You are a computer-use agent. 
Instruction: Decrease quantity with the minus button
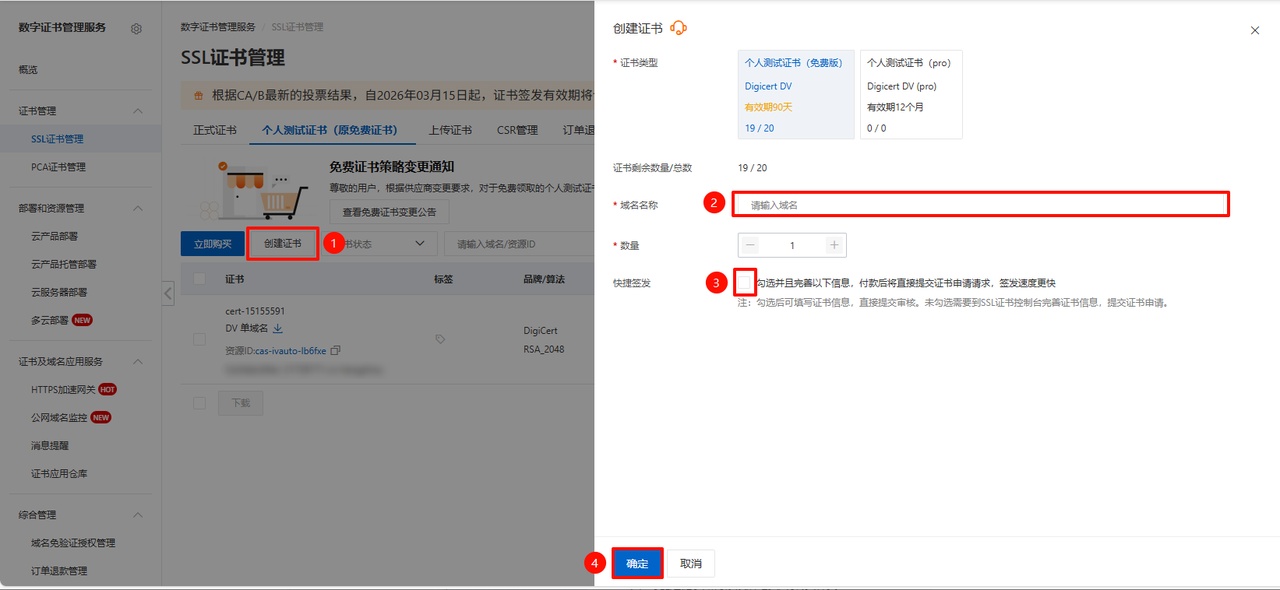point(751,245)
